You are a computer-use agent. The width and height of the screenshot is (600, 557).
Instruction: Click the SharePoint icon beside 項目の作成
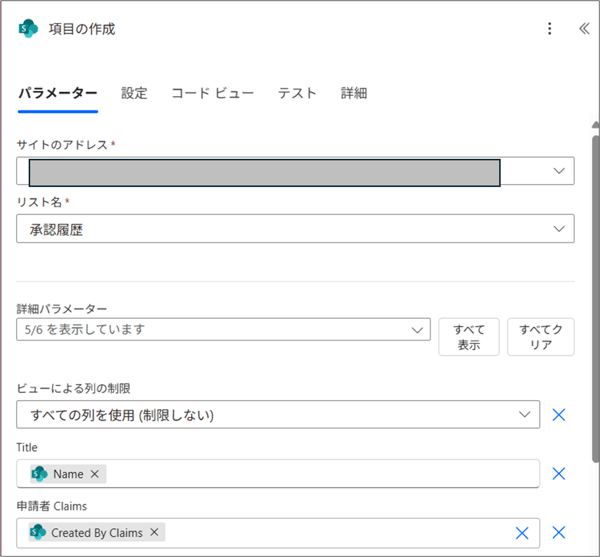coord(28,29)
